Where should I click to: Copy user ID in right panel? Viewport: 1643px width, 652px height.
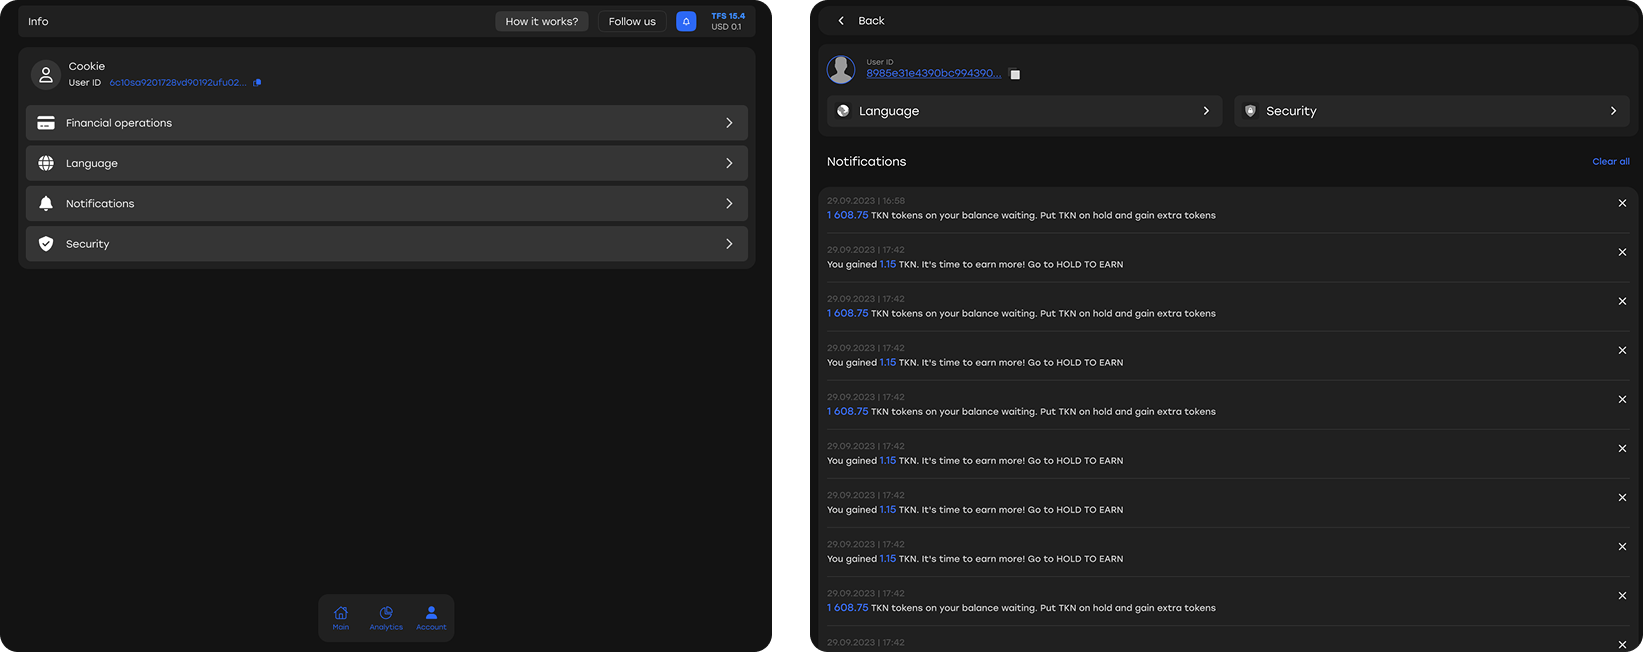point(1015,74)
